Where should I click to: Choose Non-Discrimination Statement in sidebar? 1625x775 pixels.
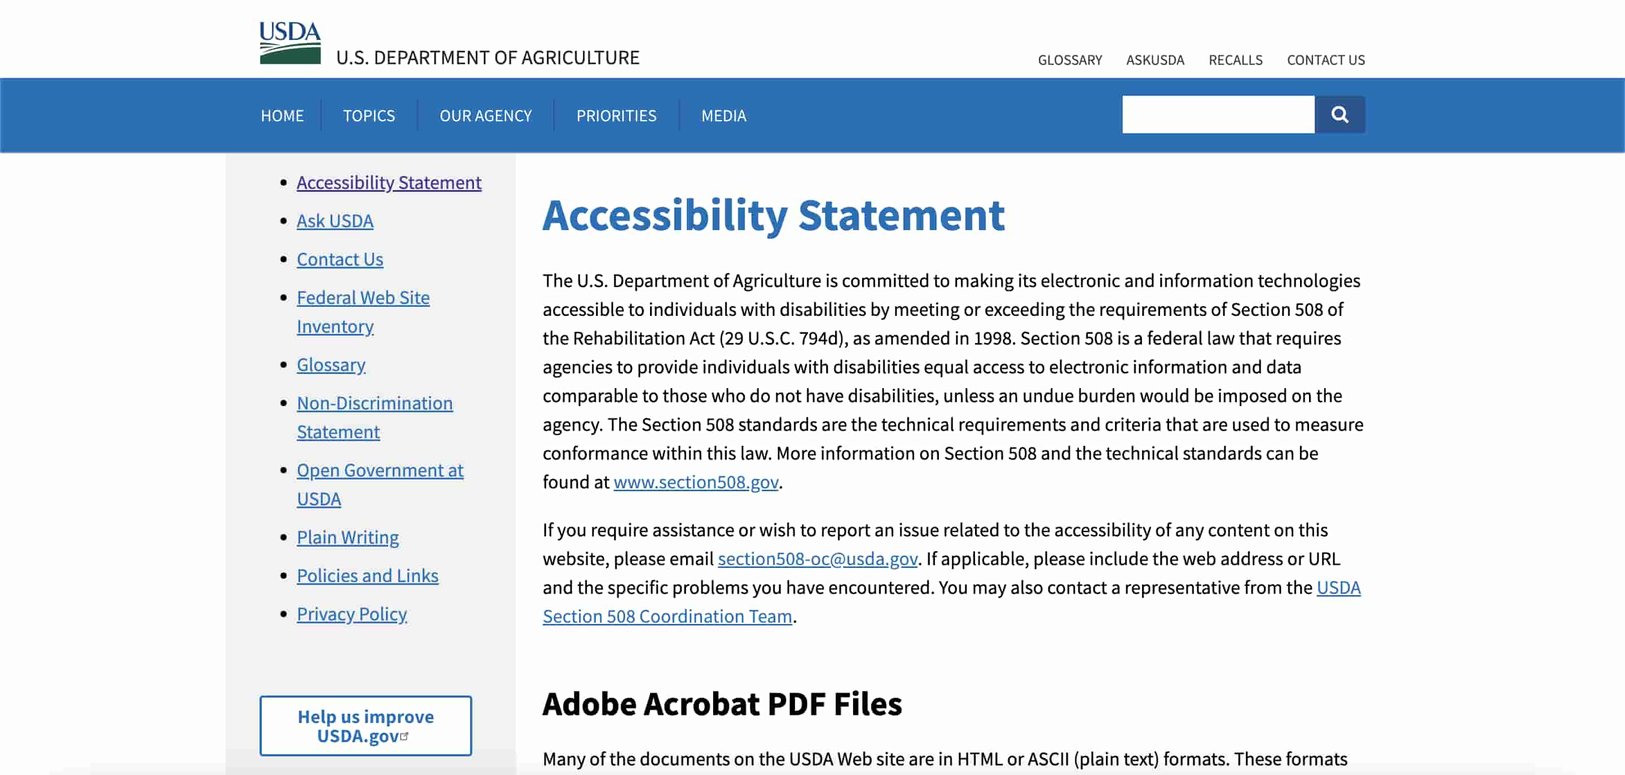tap(374, 404)
